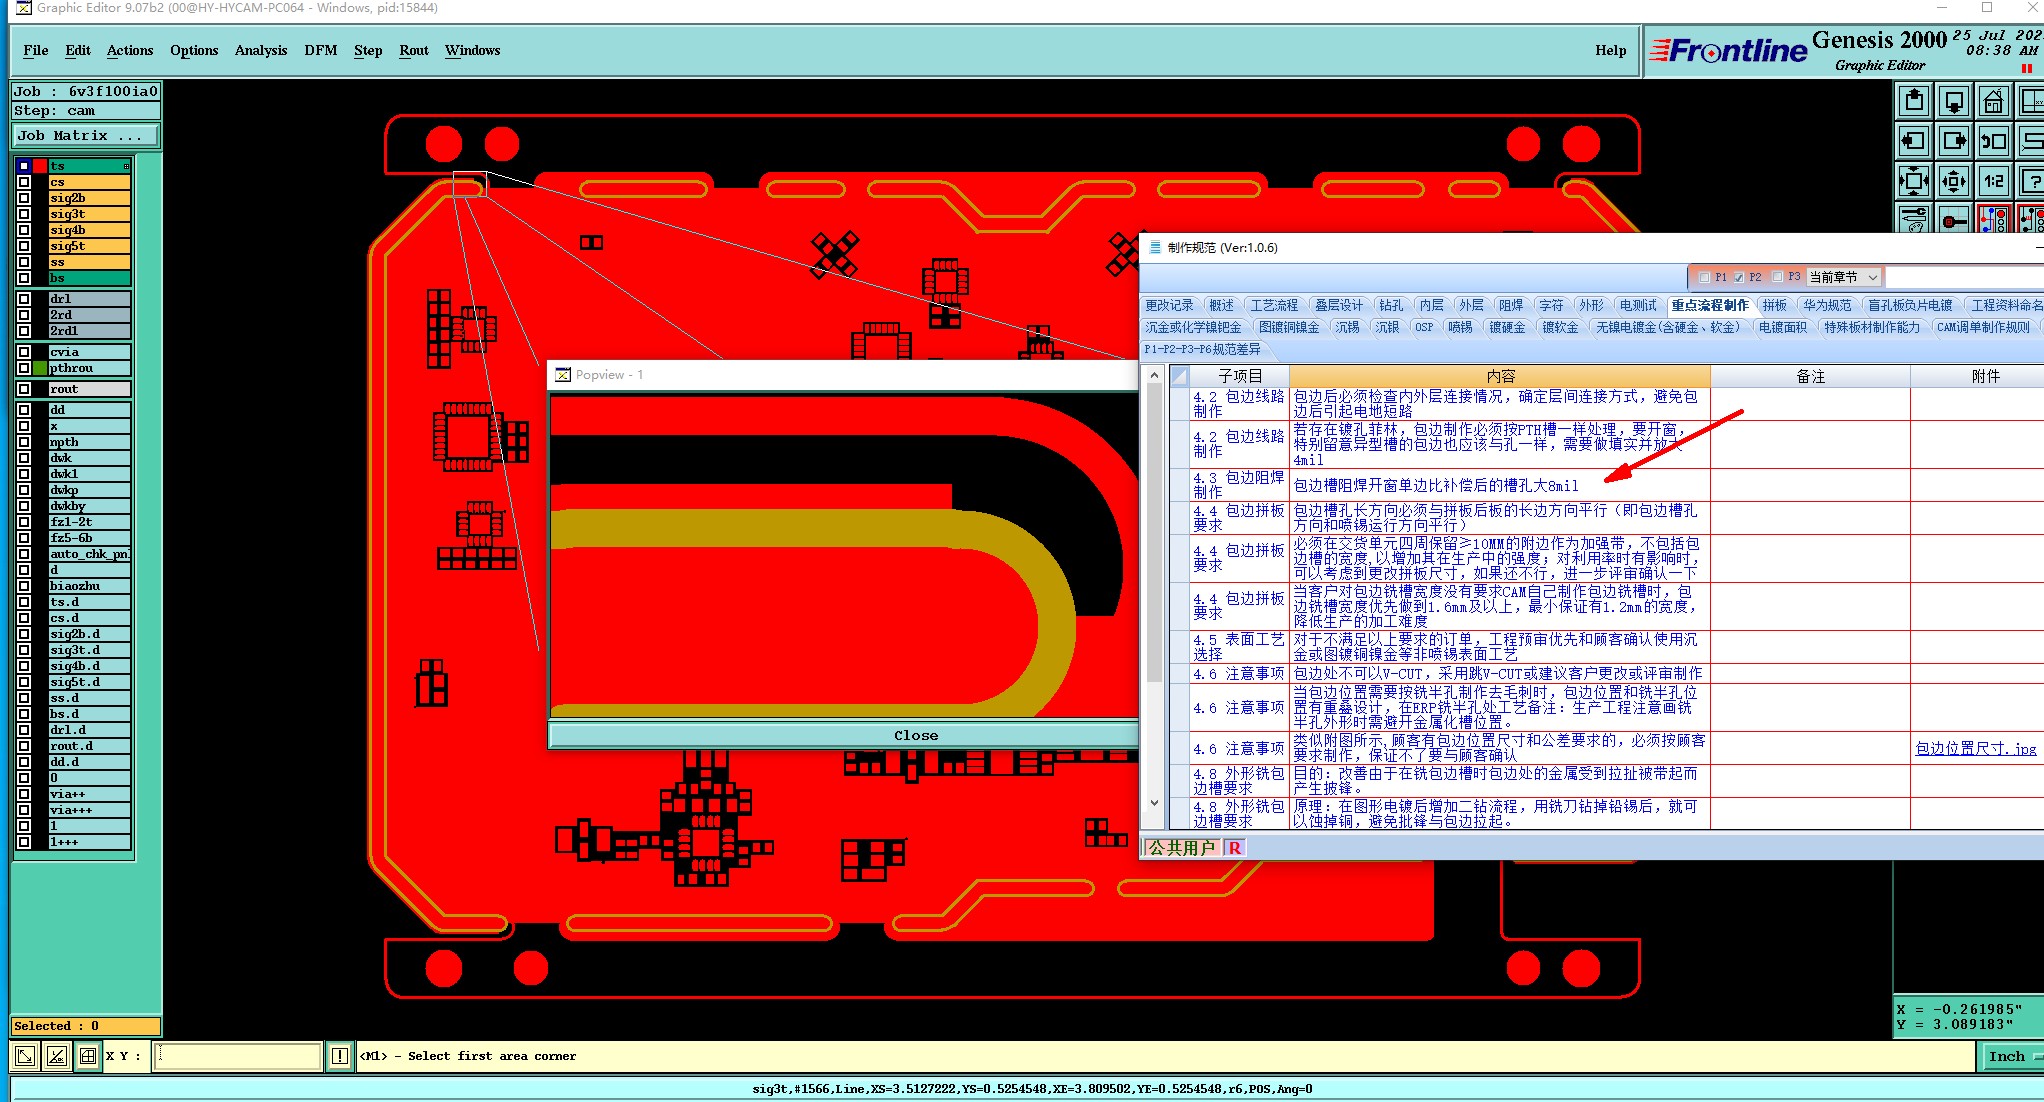2044x1102 pixels.
Task: Open the 当前章节 dropdown
Action: 1872,277
